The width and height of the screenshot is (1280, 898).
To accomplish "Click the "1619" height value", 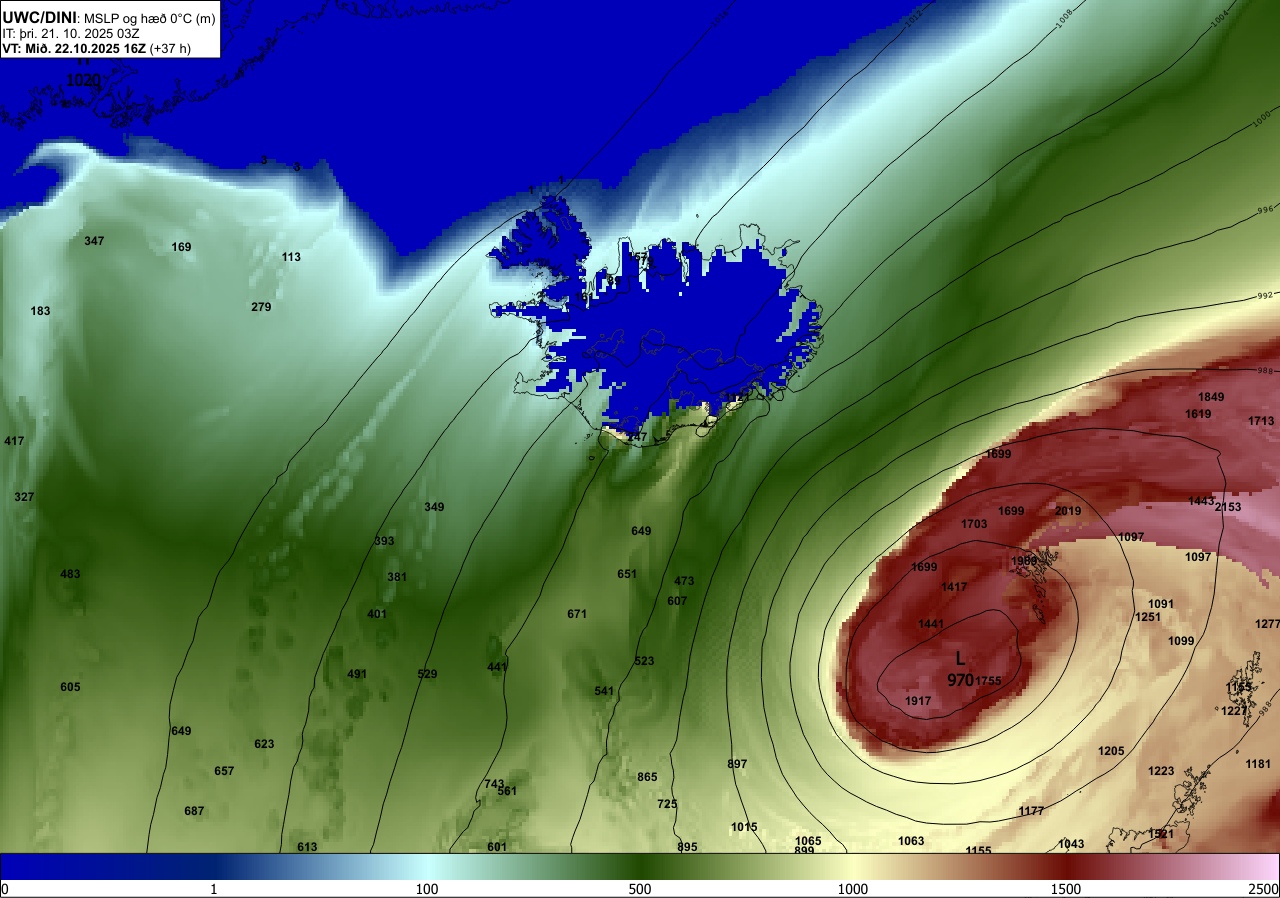I will point(1198,414).
